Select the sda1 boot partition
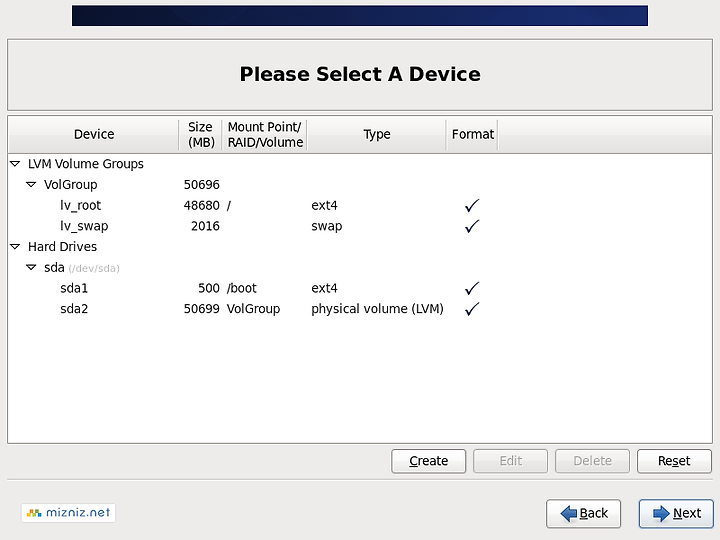 [360, 288]
